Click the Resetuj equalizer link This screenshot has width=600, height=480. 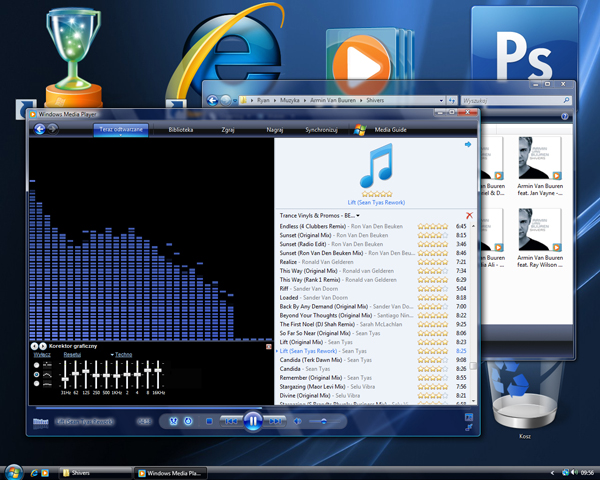pyautogui.click(x=72, y=354)
